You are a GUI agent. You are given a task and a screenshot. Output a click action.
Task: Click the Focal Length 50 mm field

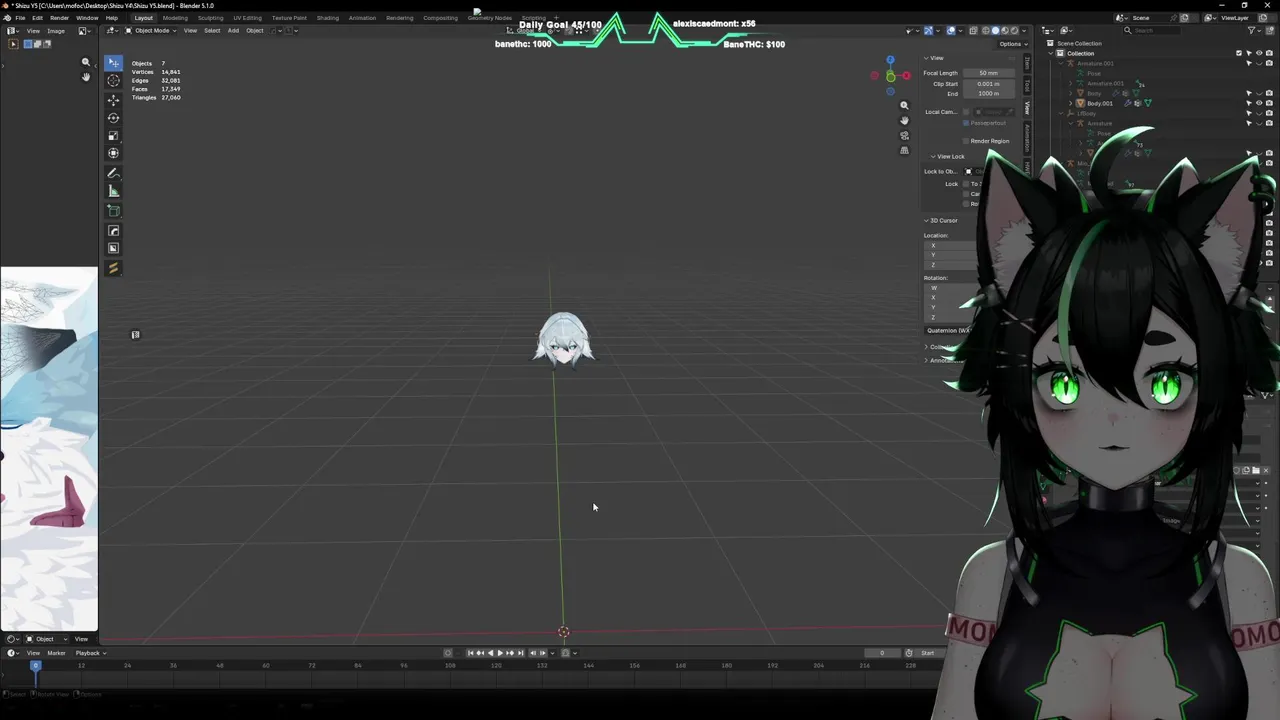[x=988, y=73]
